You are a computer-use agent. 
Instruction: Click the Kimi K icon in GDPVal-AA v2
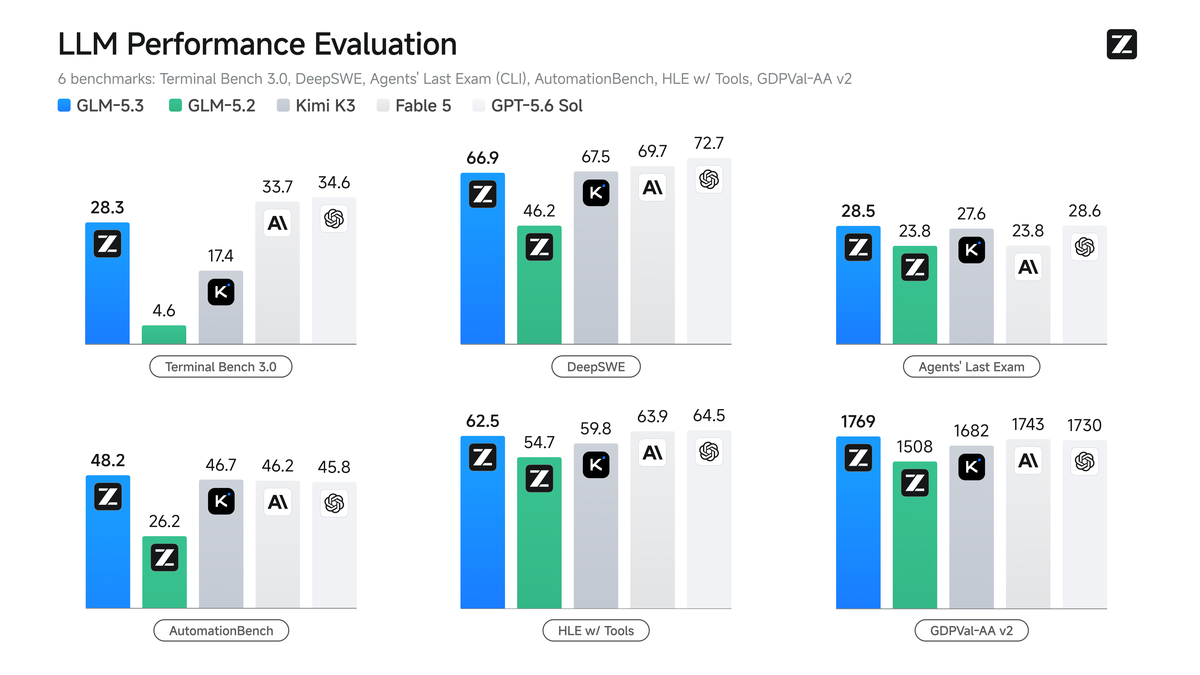(971, 467)
